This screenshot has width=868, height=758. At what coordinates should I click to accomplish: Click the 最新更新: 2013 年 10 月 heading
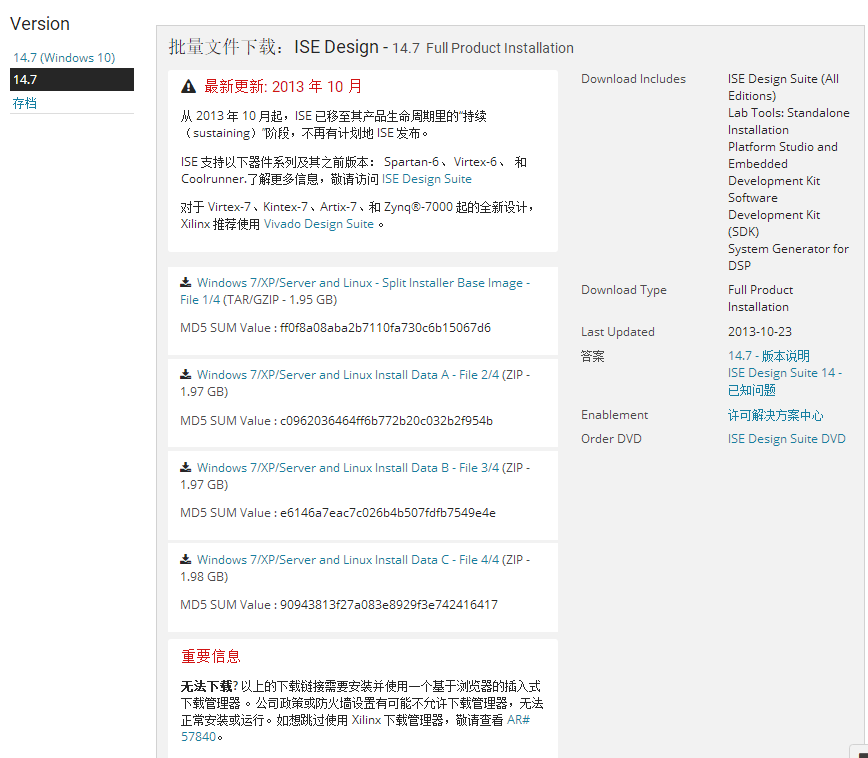(283, 86)
